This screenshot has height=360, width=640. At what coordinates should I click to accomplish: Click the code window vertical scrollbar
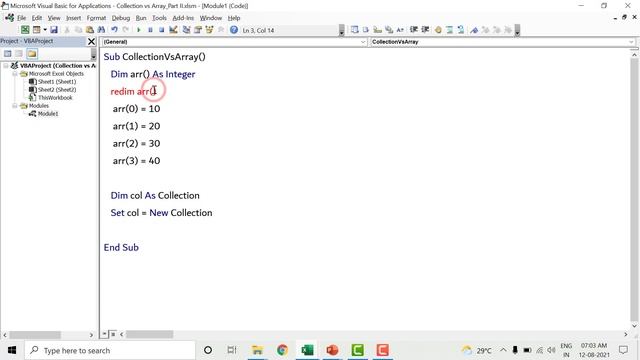(634, 190)
